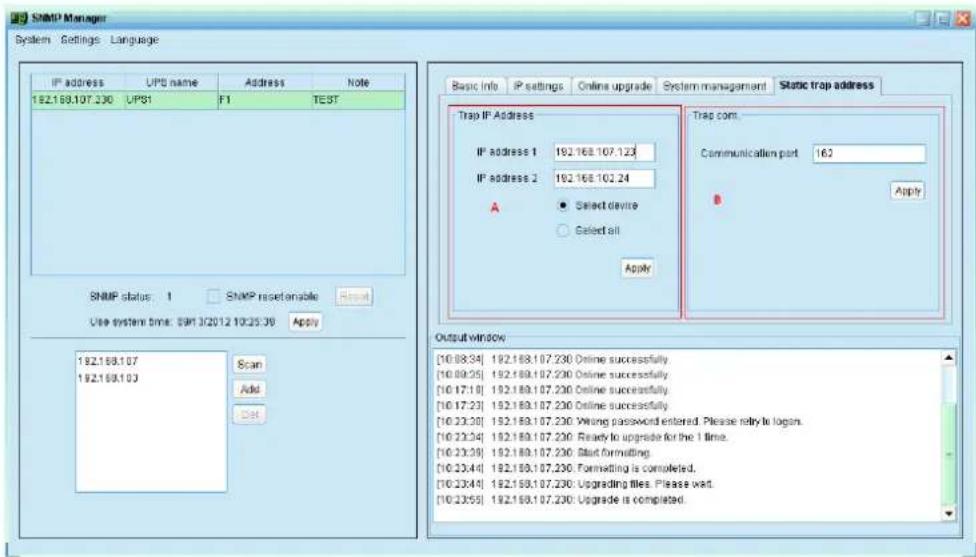Click the output window scrollbar thumb
Viewport: 976px width, 557px height.
point(949,454)
